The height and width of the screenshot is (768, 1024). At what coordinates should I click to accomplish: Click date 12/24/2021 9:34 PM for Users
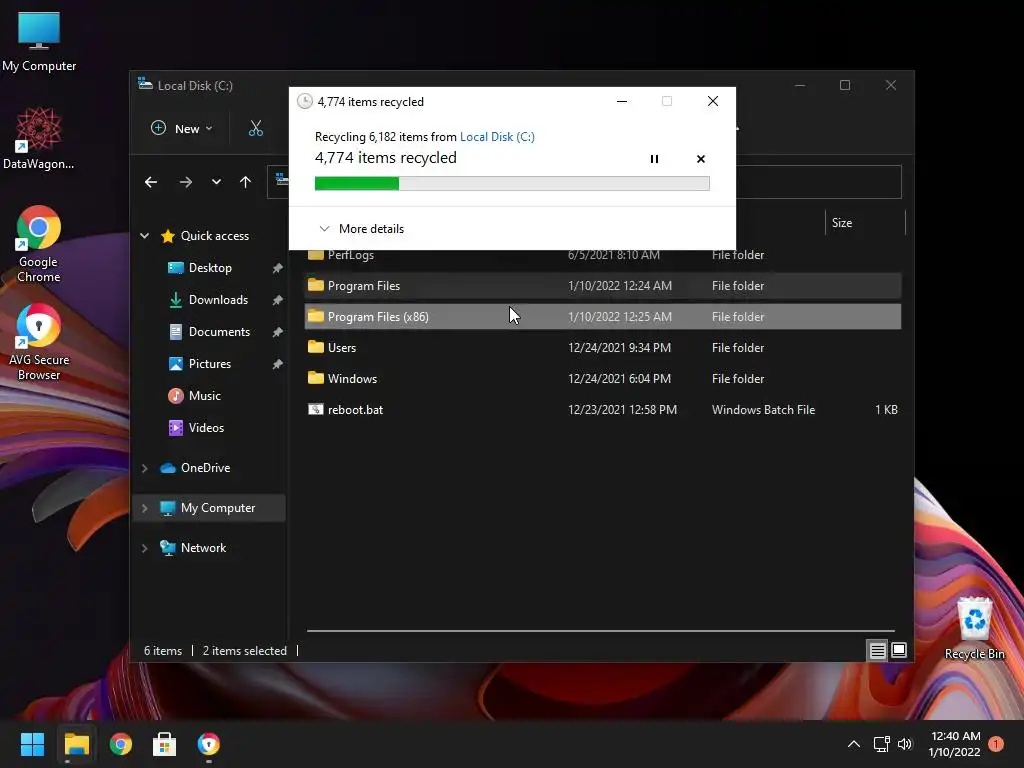[619, 347]
